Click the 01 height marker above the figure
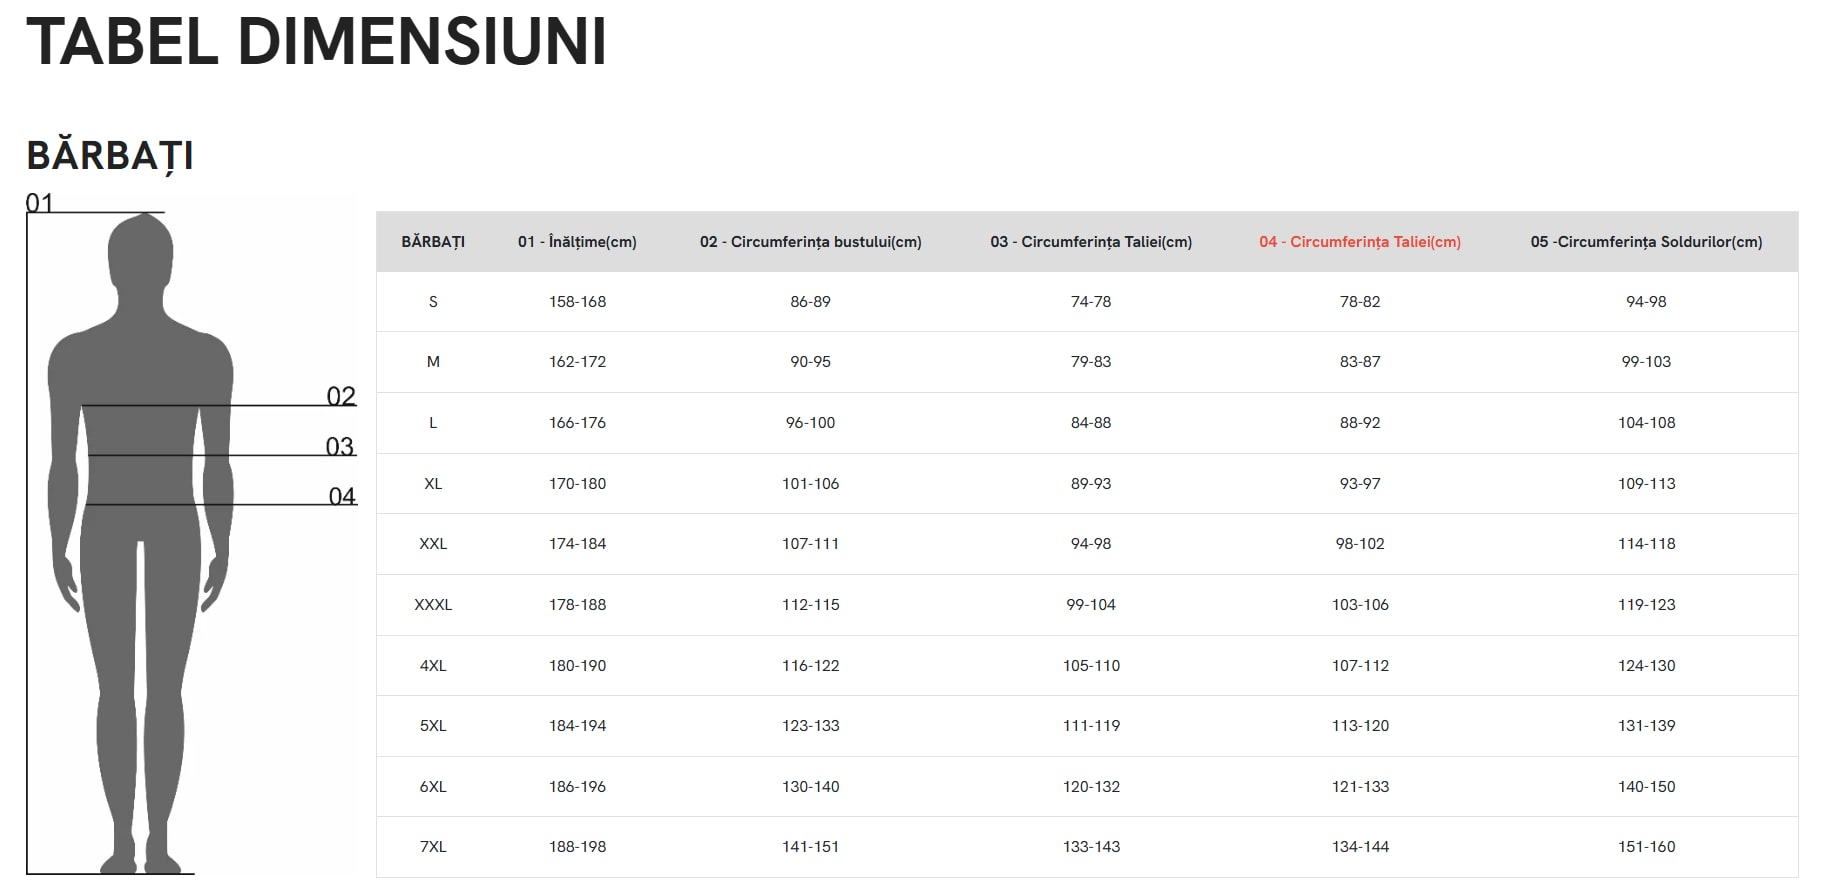This screenshot has height=883, width=1829. point(39,203)
